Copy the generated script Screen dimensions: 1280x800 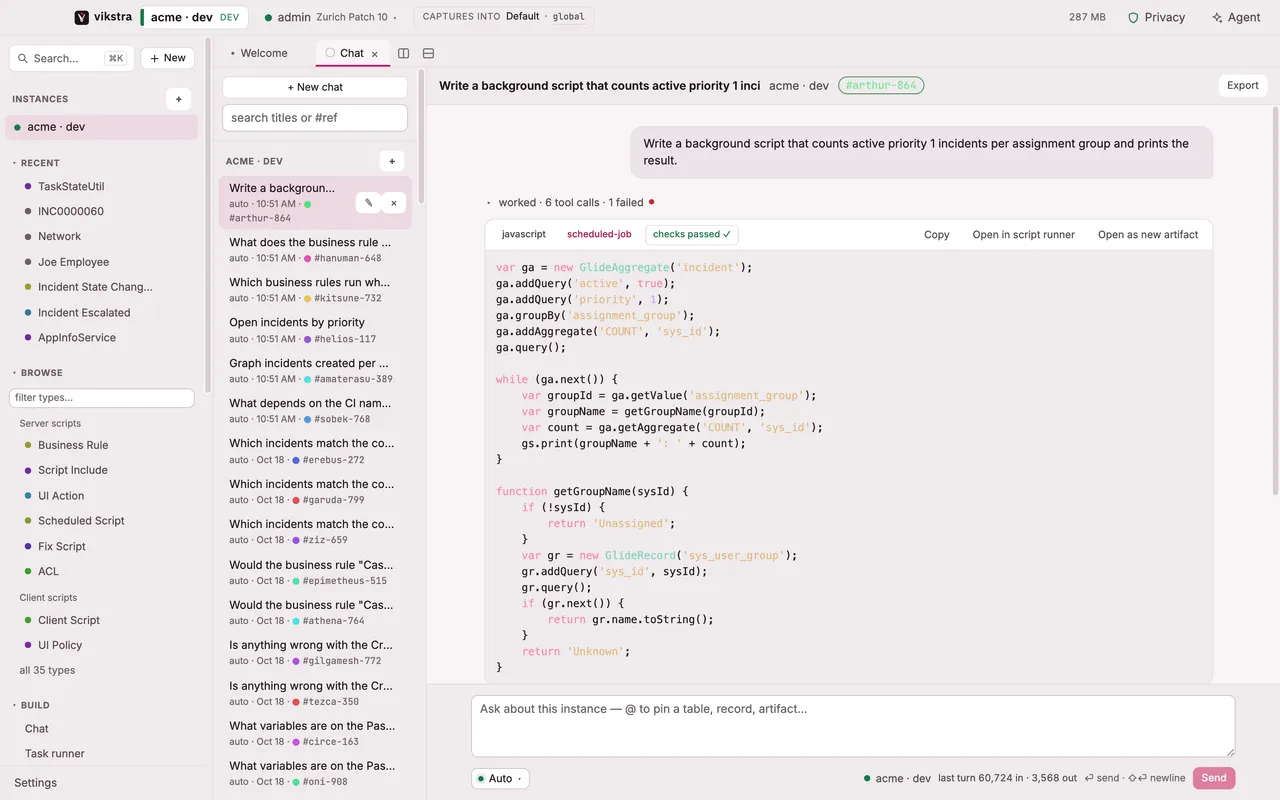tap(937, 234)
